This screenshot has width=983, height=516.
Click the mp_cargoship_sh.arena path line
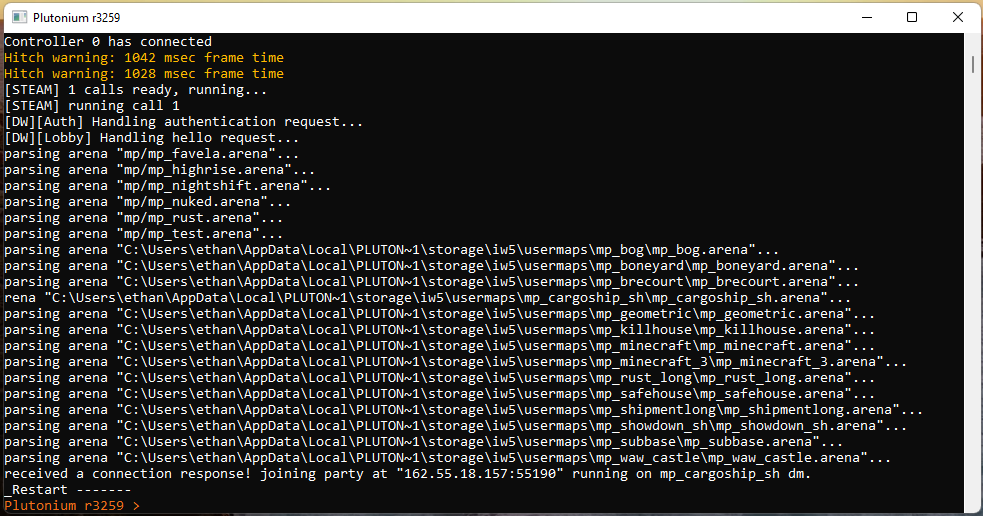pos(428,297)
